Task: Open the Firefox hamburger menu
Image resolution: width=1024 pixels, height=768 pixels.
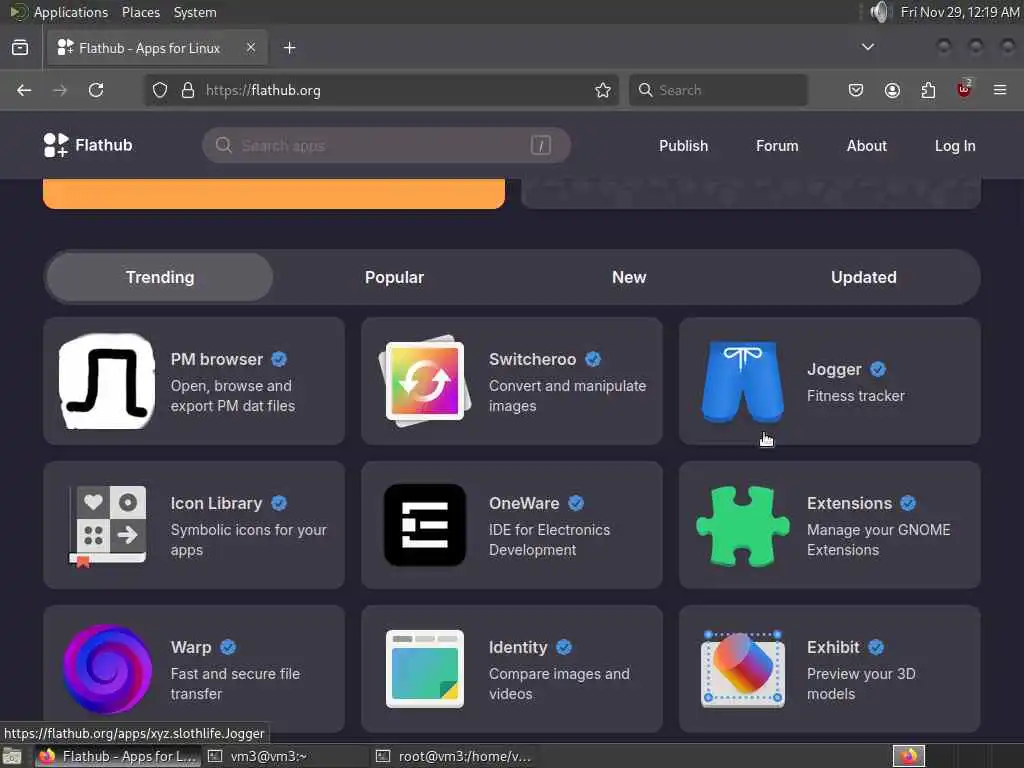Action: point(1000,89)
